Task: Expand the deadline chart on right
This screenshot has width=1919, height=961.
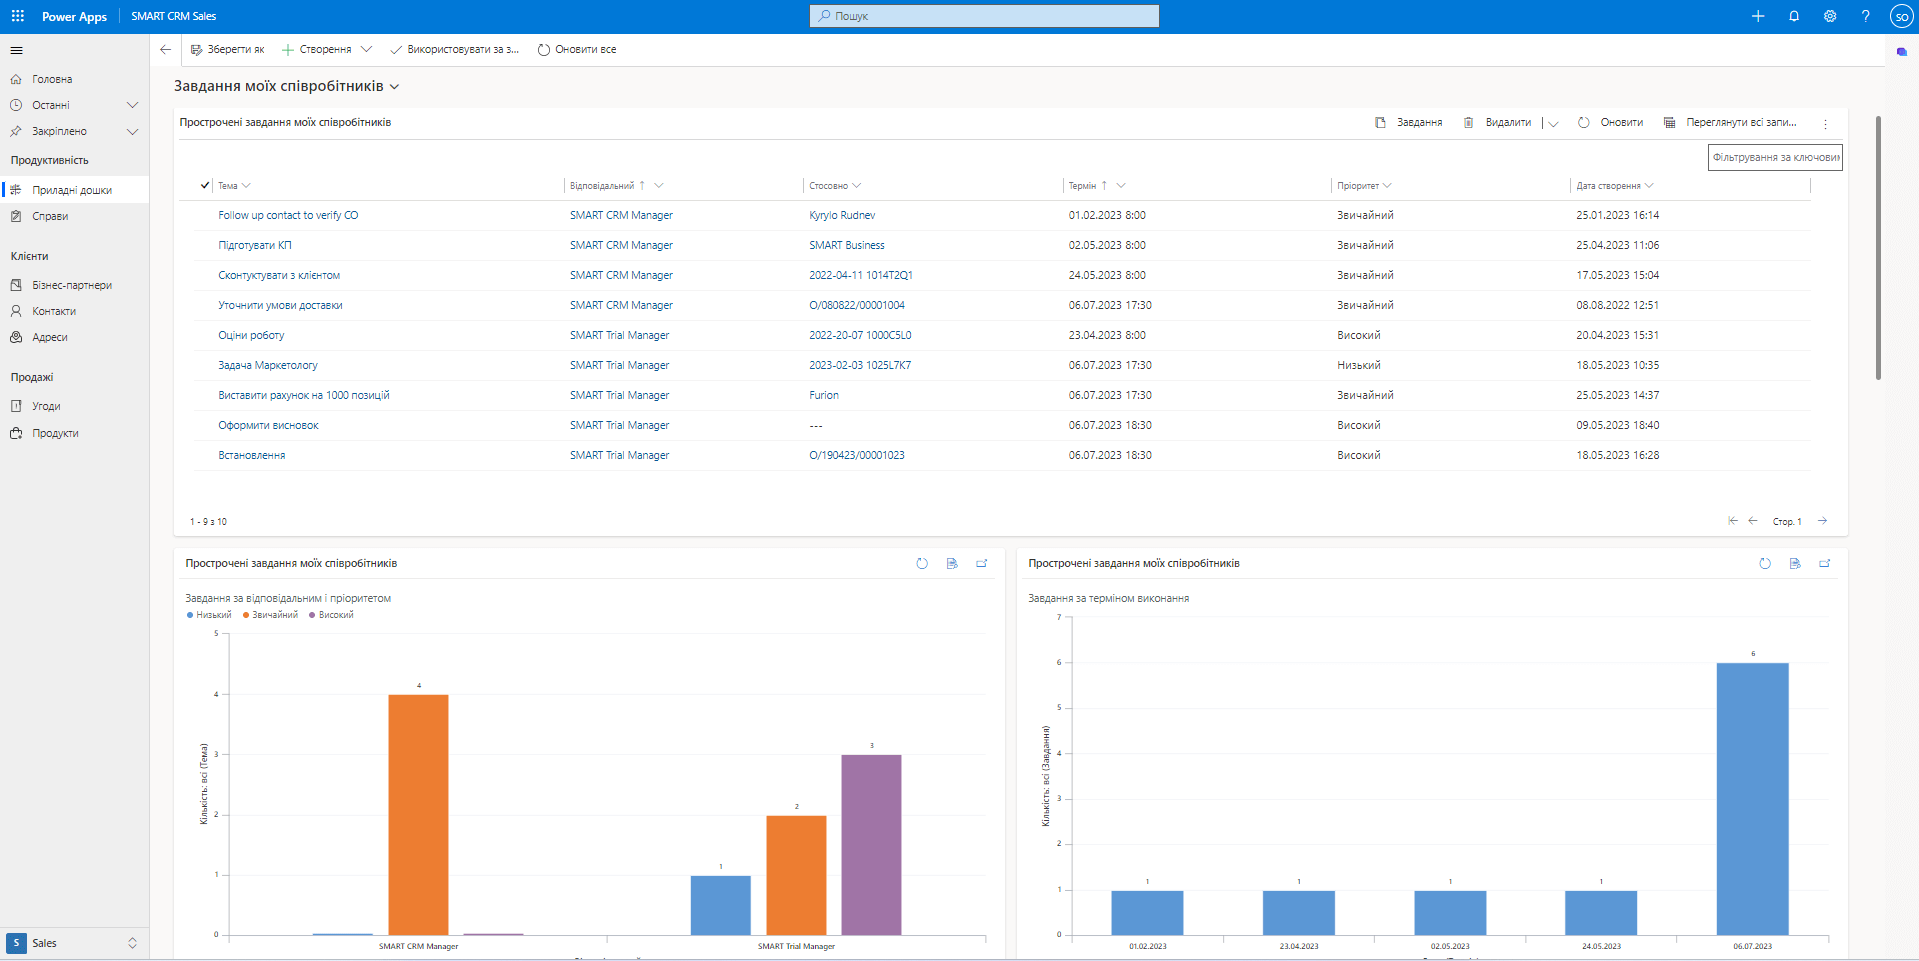Action: point(1825,564)
